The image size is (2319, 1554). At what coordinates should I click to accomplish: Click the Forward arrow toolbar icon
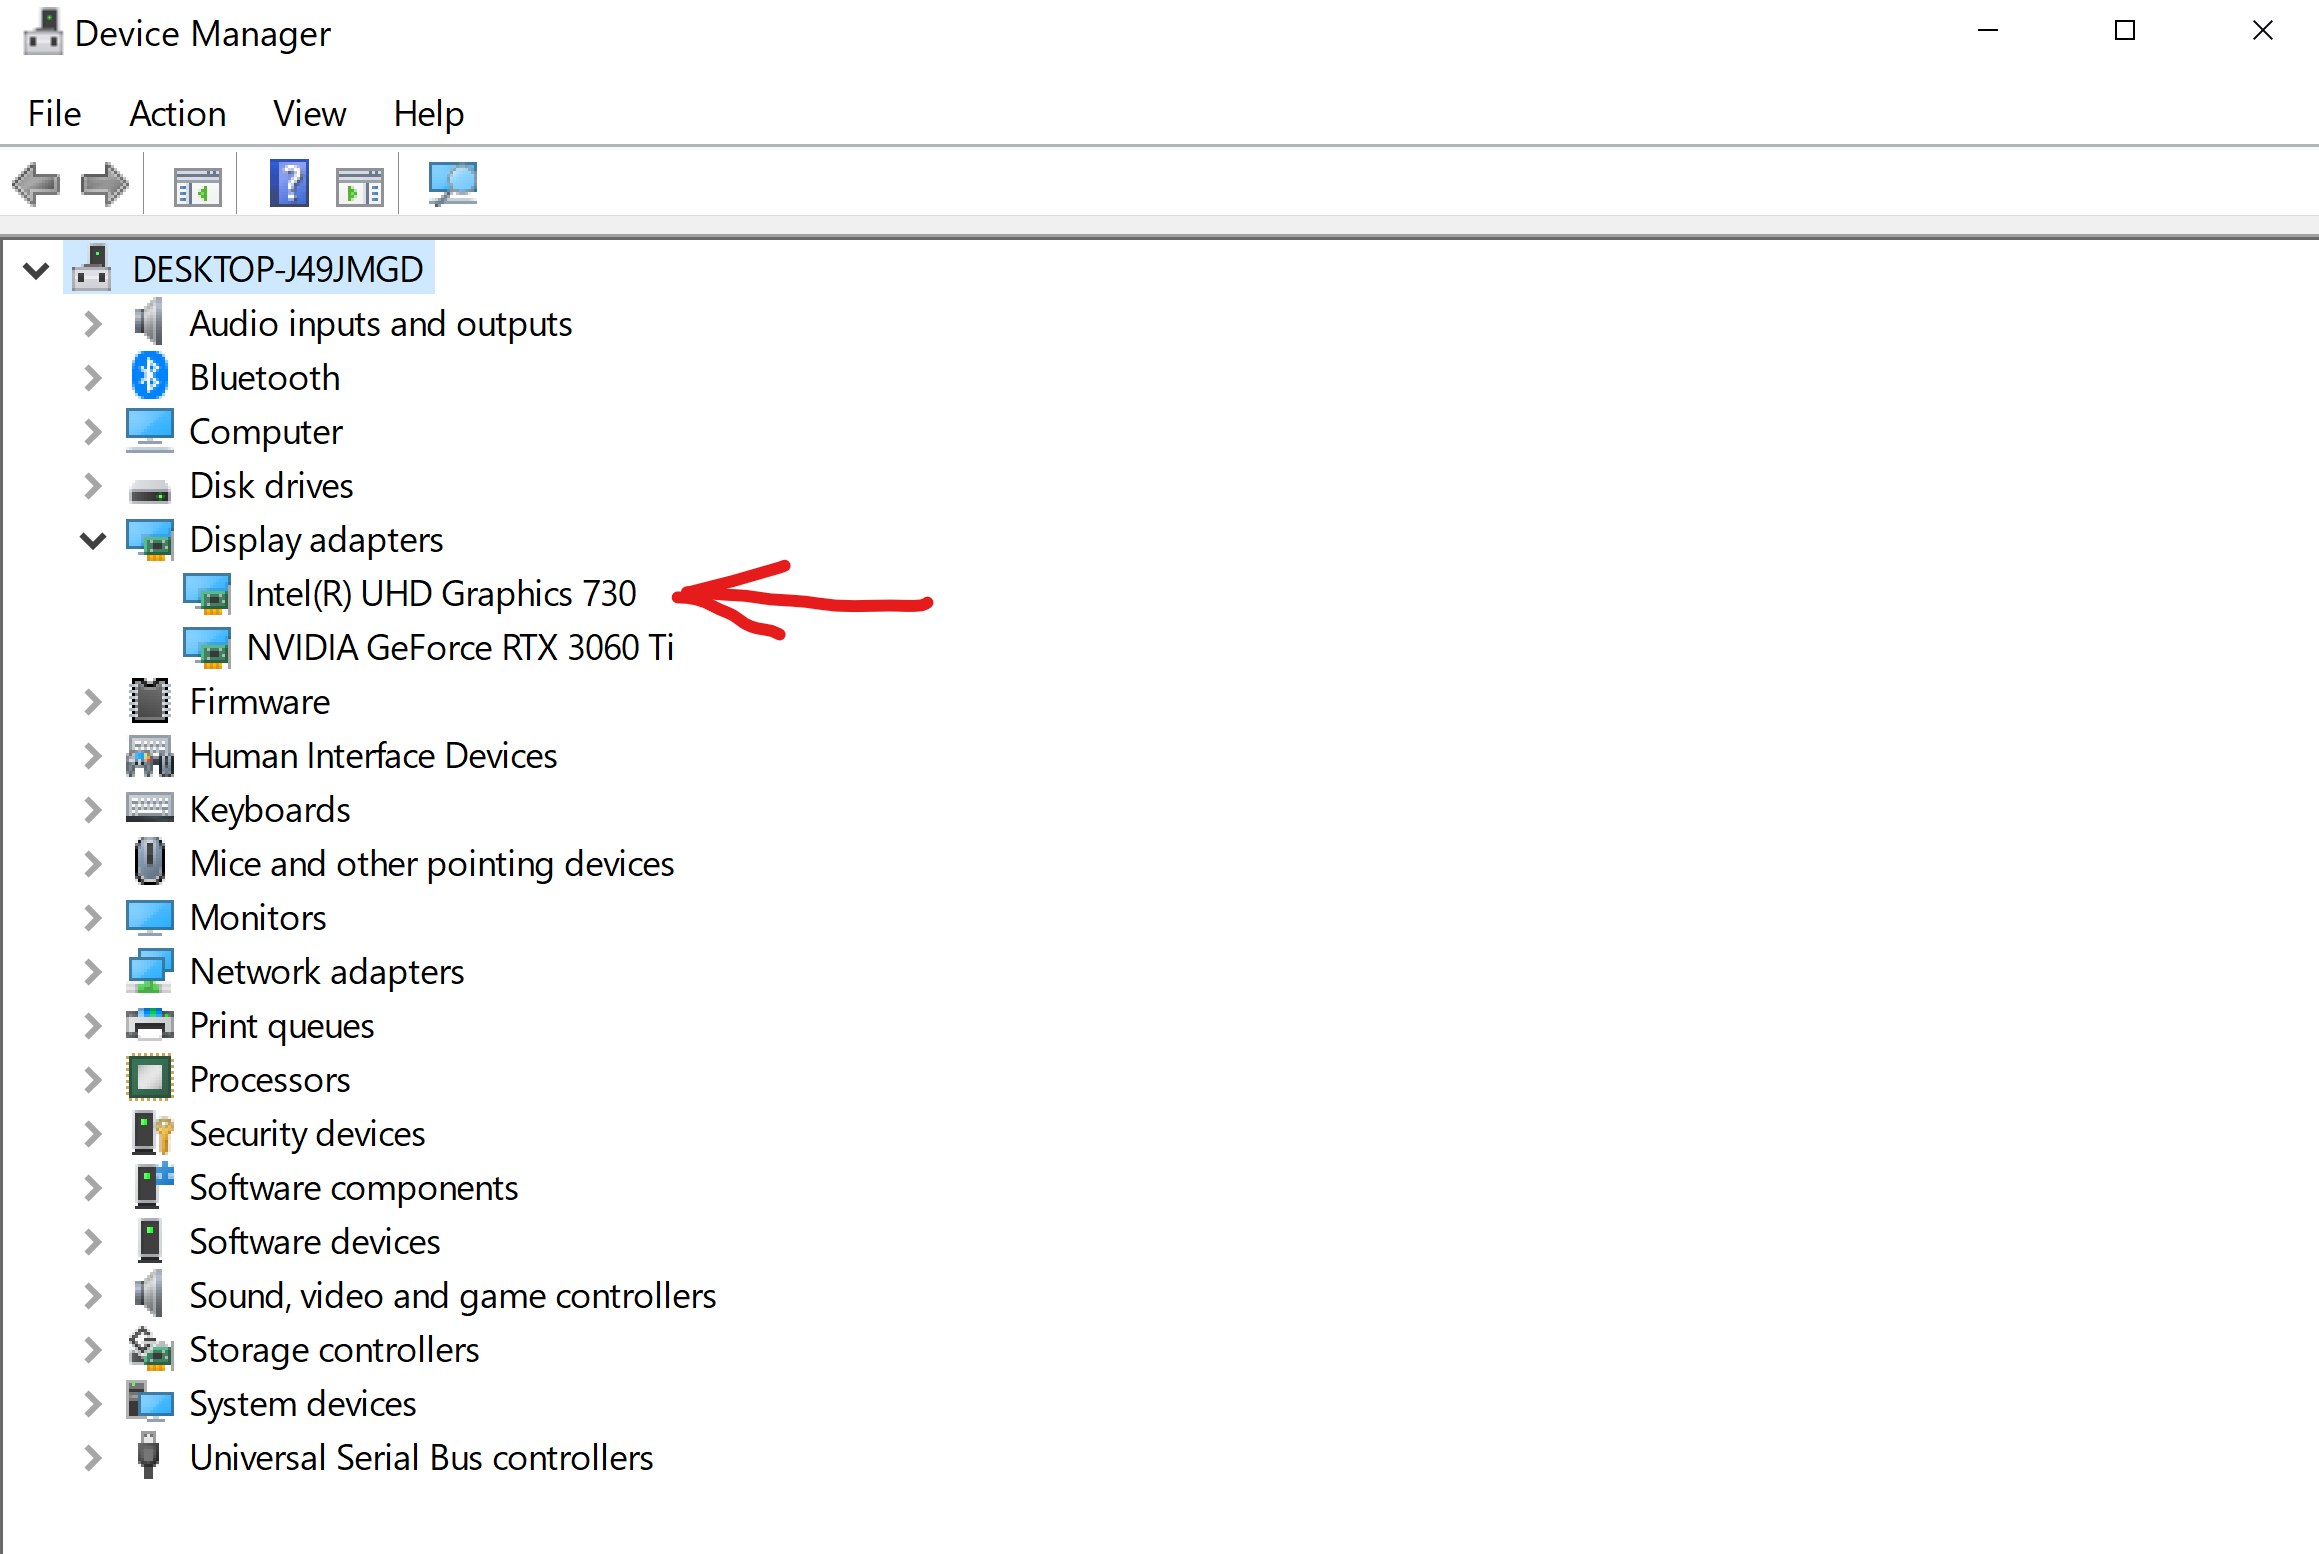(x=105, y=185)
